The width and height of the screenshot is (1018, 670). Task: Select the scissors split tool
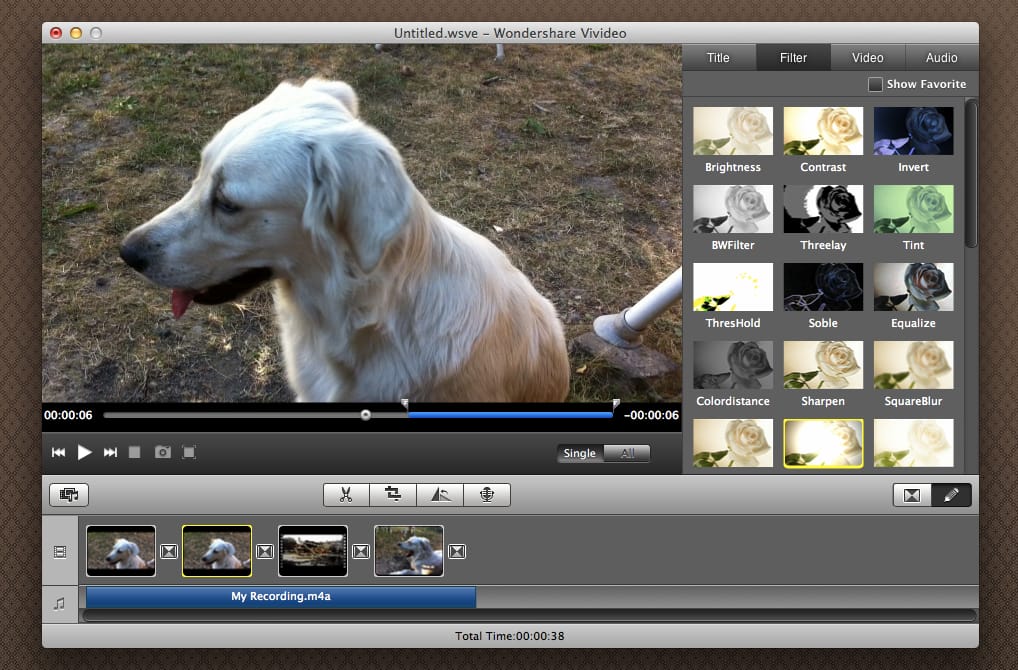pos(346,495)
